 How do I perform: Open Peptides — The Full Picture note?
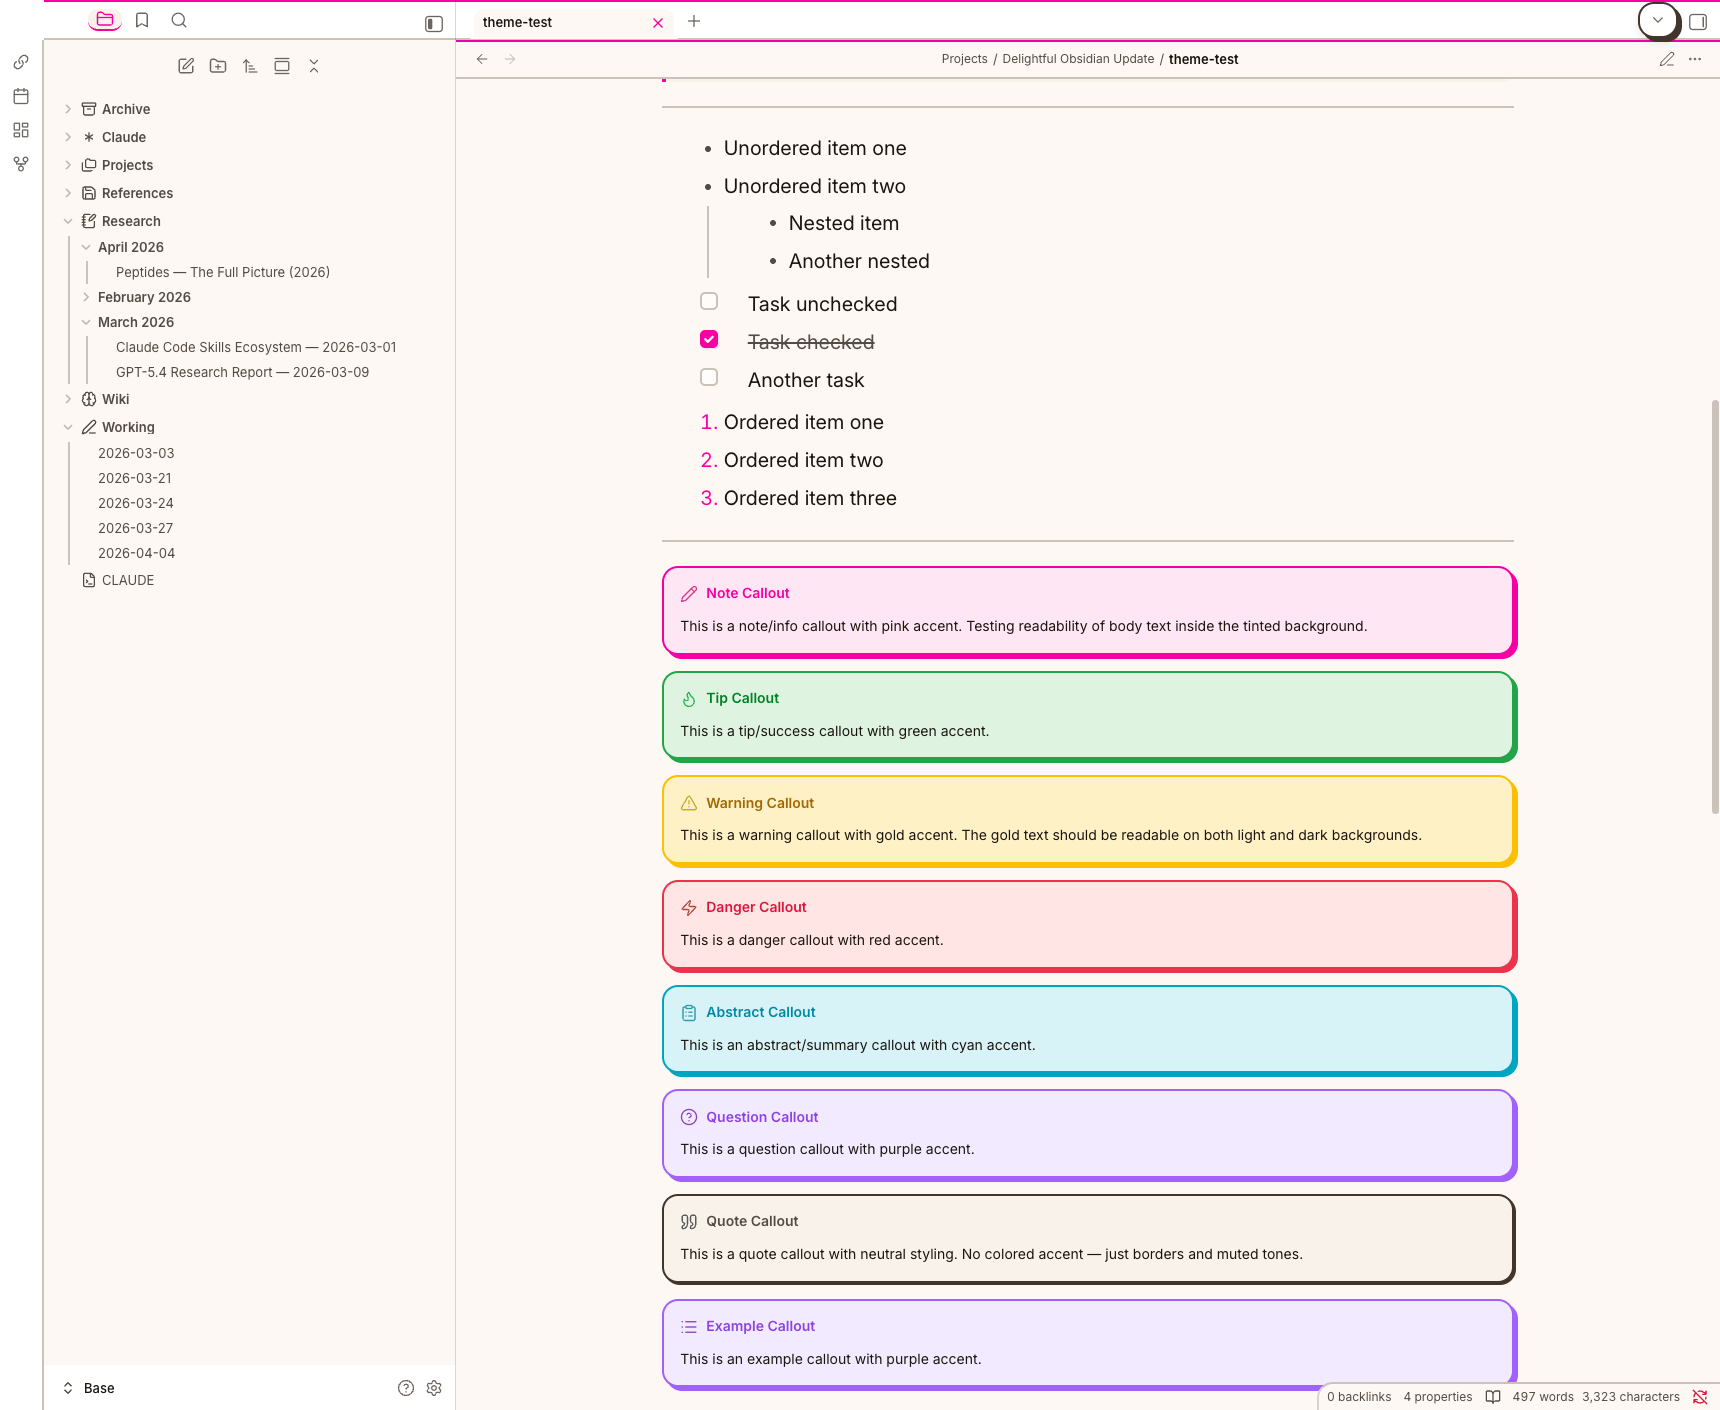tap(223, 272)
